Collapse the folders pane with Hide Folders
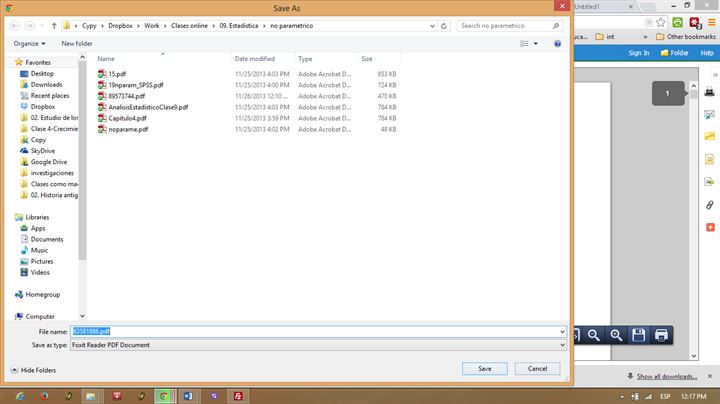The width and height of the screenshot is (720, 404). tap(33, 370)
